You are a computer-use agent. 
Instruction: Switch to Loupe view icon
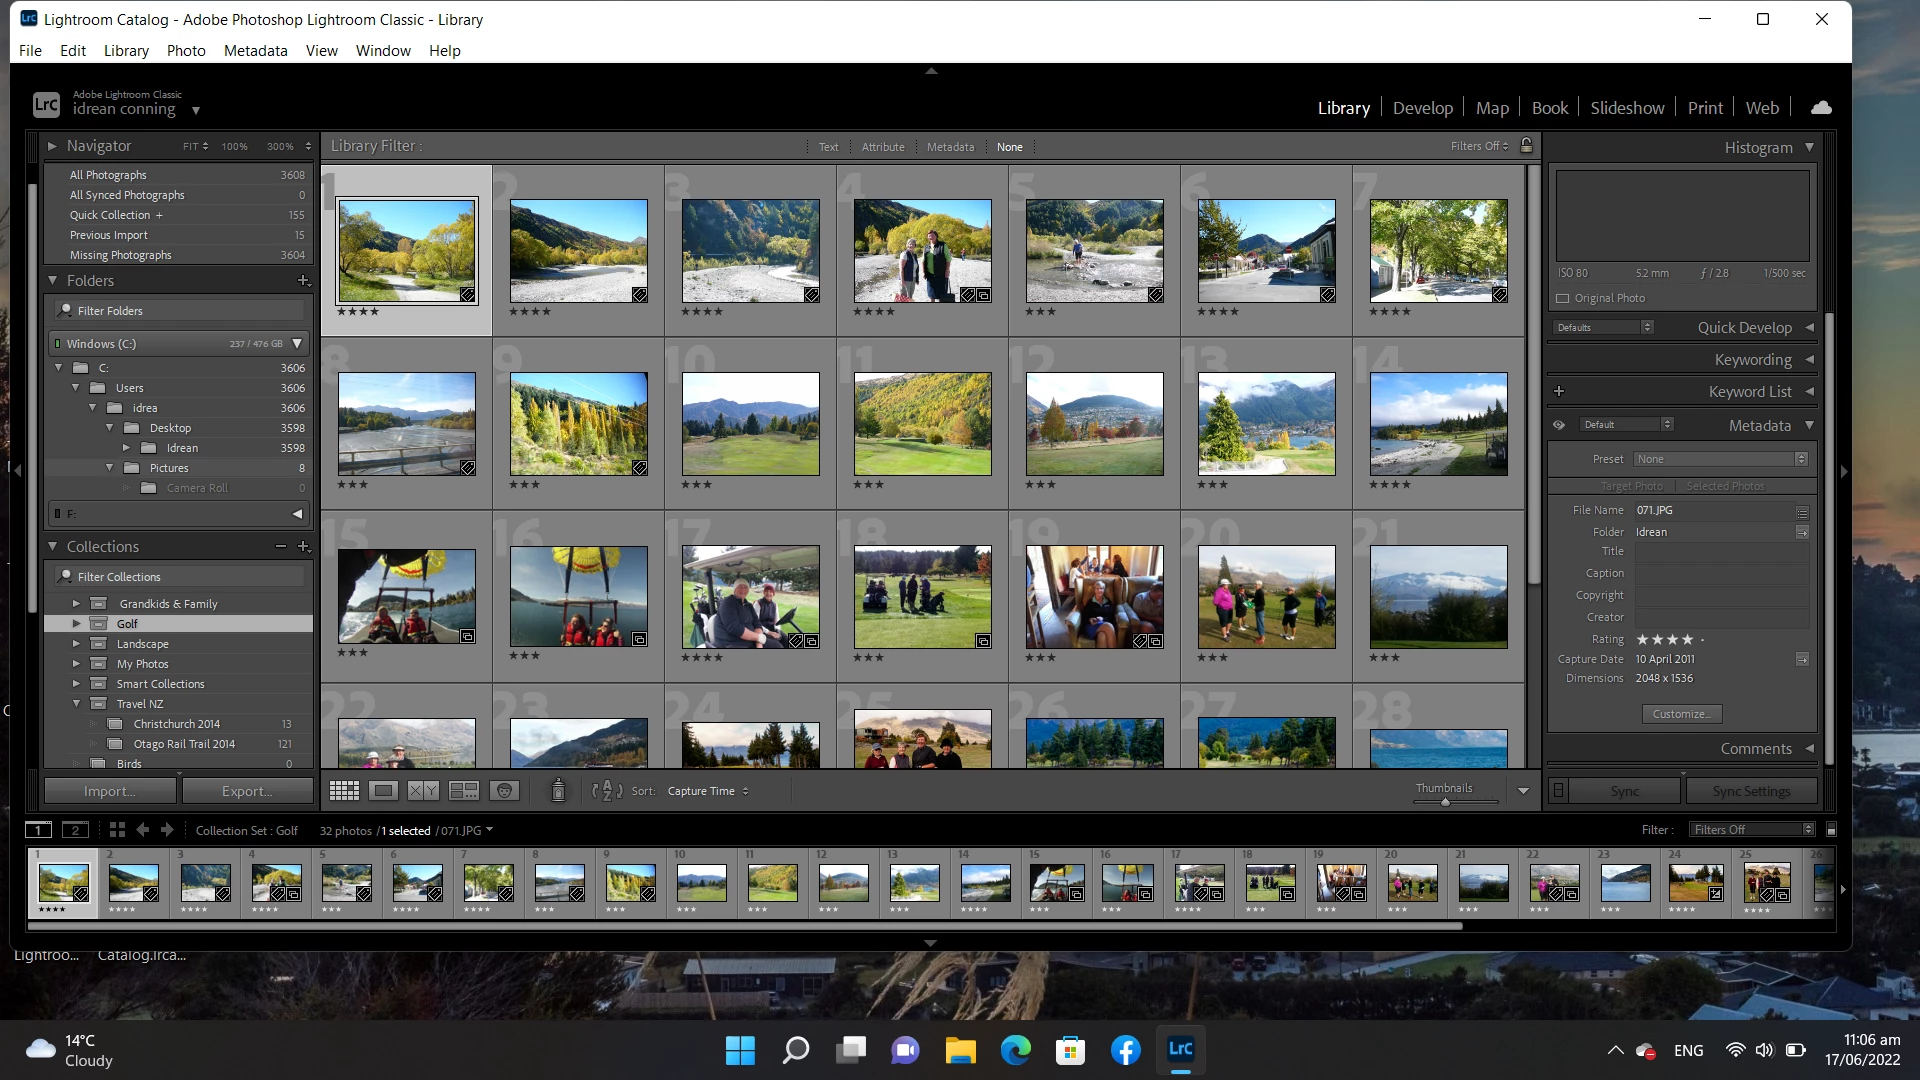pos(383,791)
